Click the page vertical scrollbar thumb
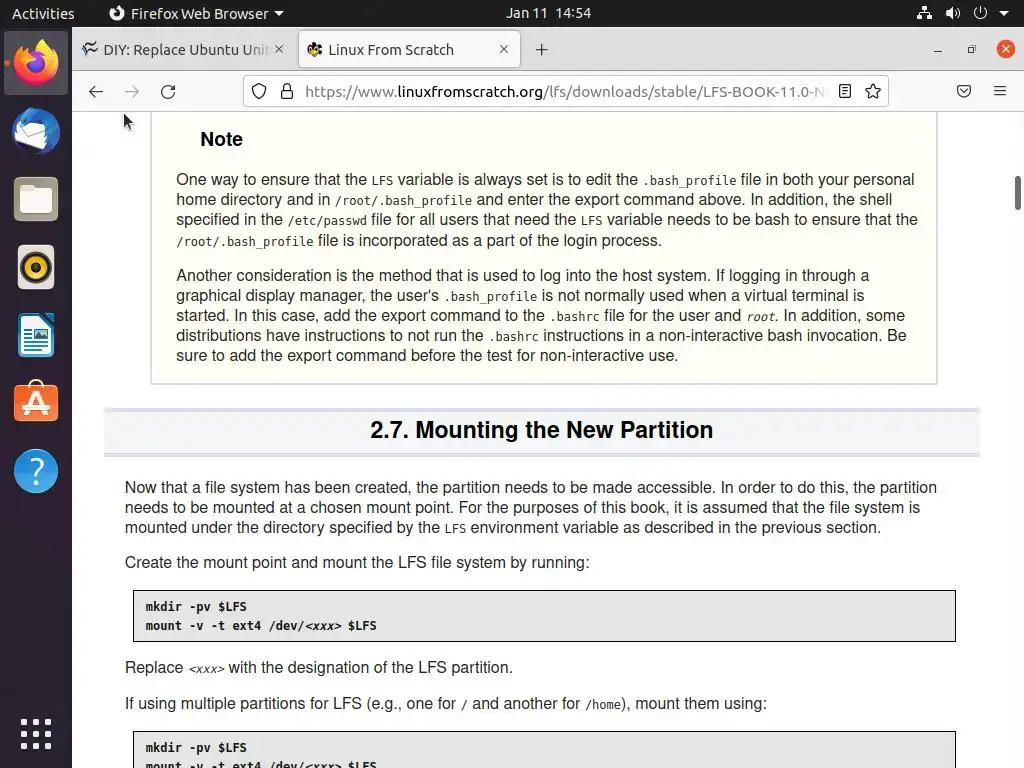 1017,193
